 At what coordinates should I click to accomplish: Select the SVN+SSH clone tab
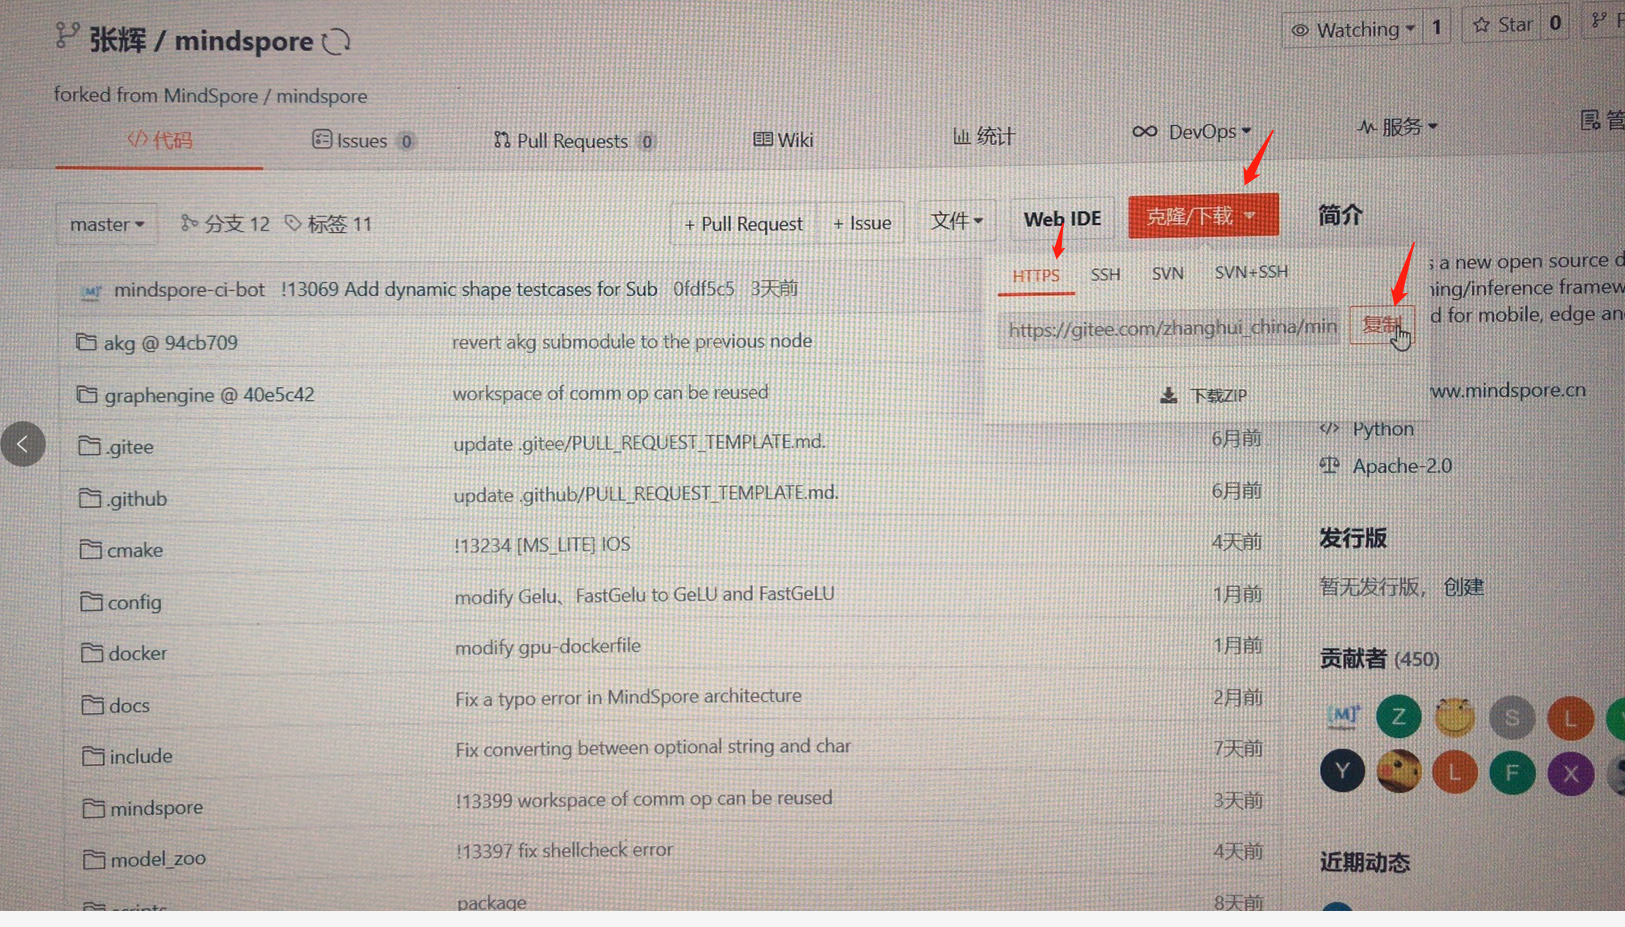[x=1251, y=272]
